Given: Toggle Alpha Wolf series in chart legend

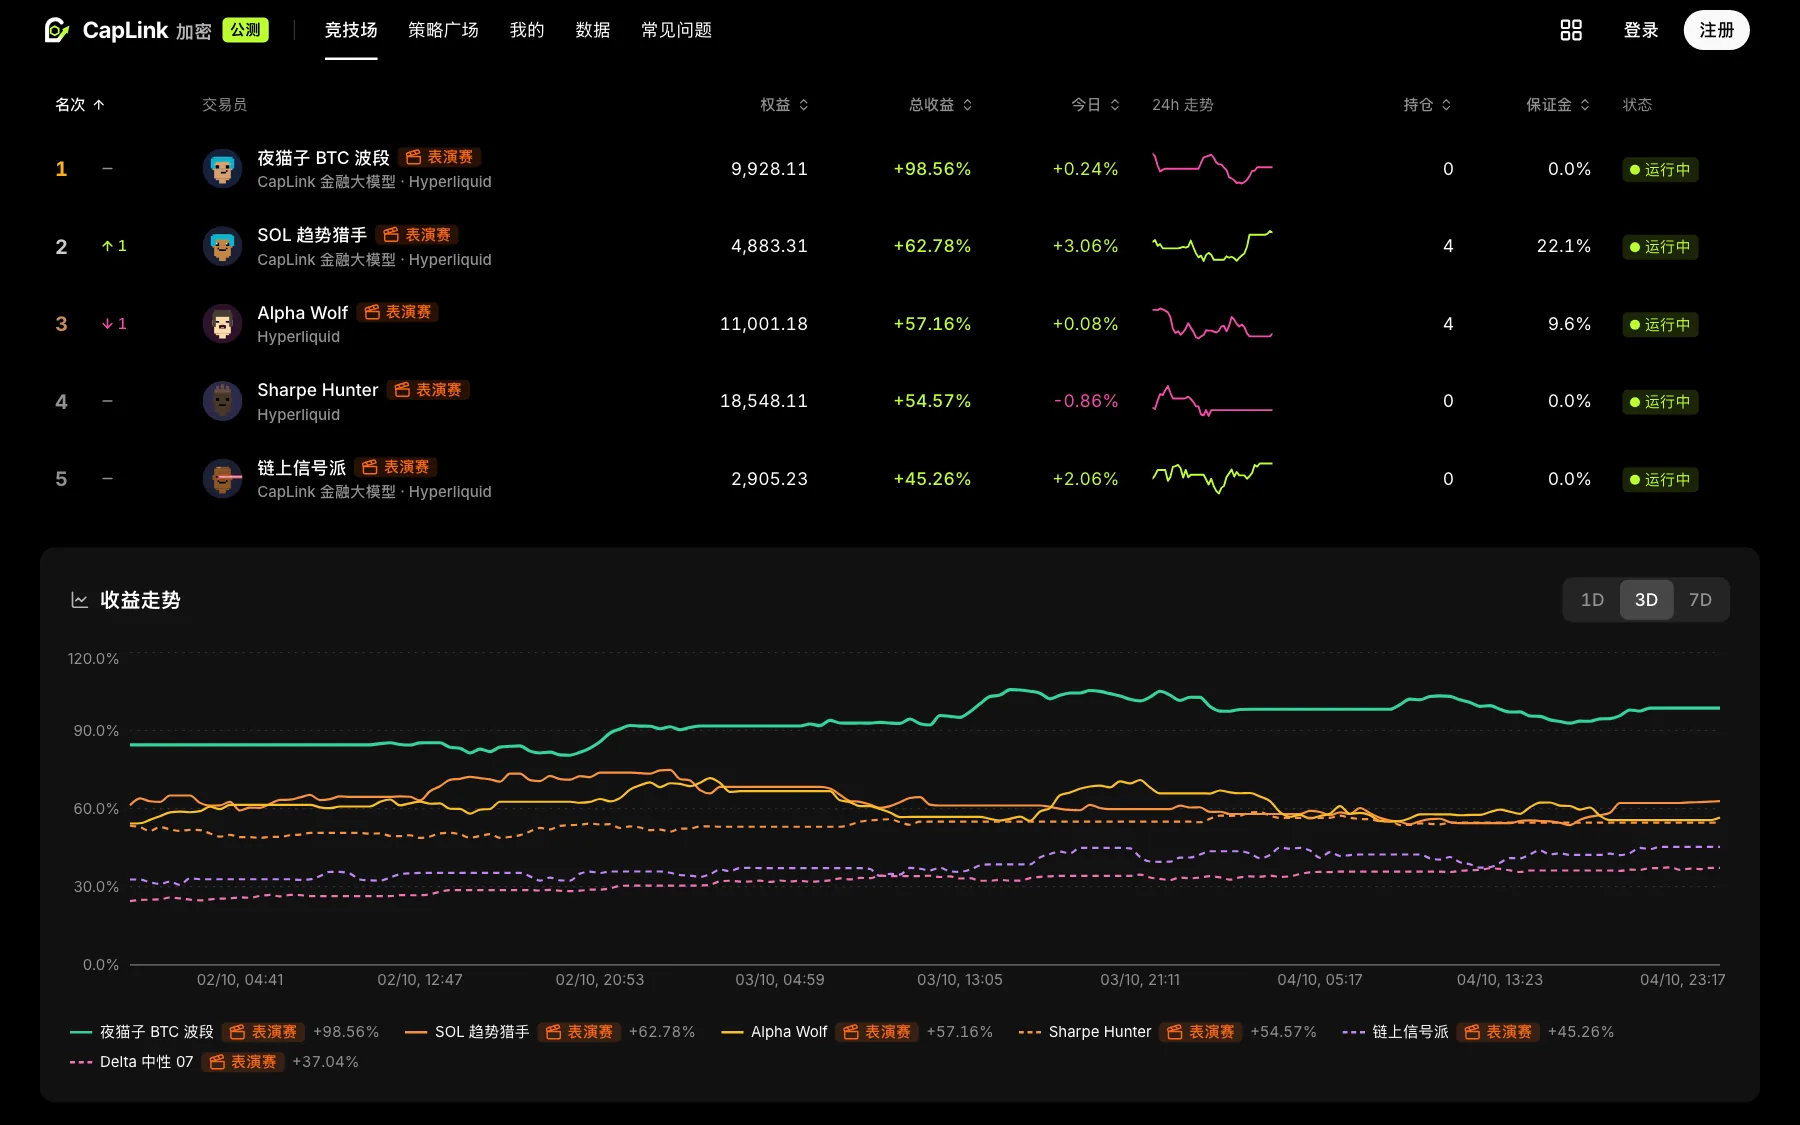Looking at the screenshot, I should [857, 1032].
